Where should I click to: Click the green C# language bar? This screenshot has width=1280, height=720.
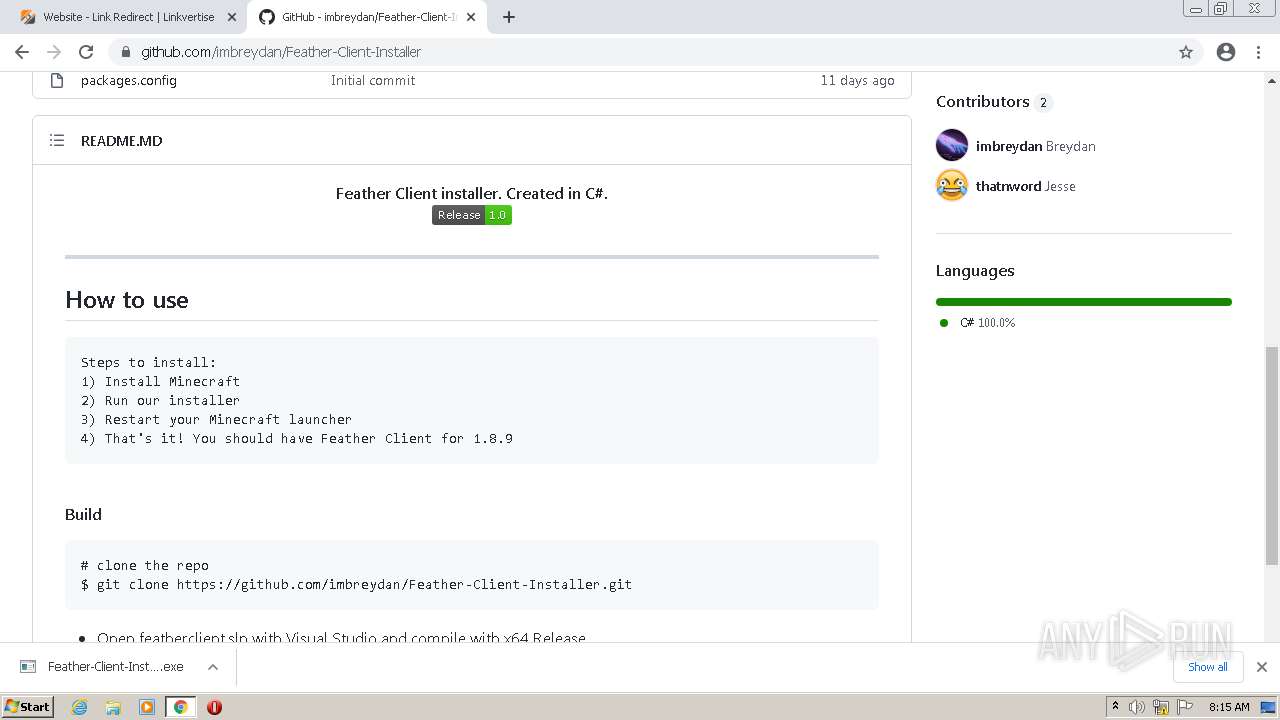click(x=1084, y=302)
